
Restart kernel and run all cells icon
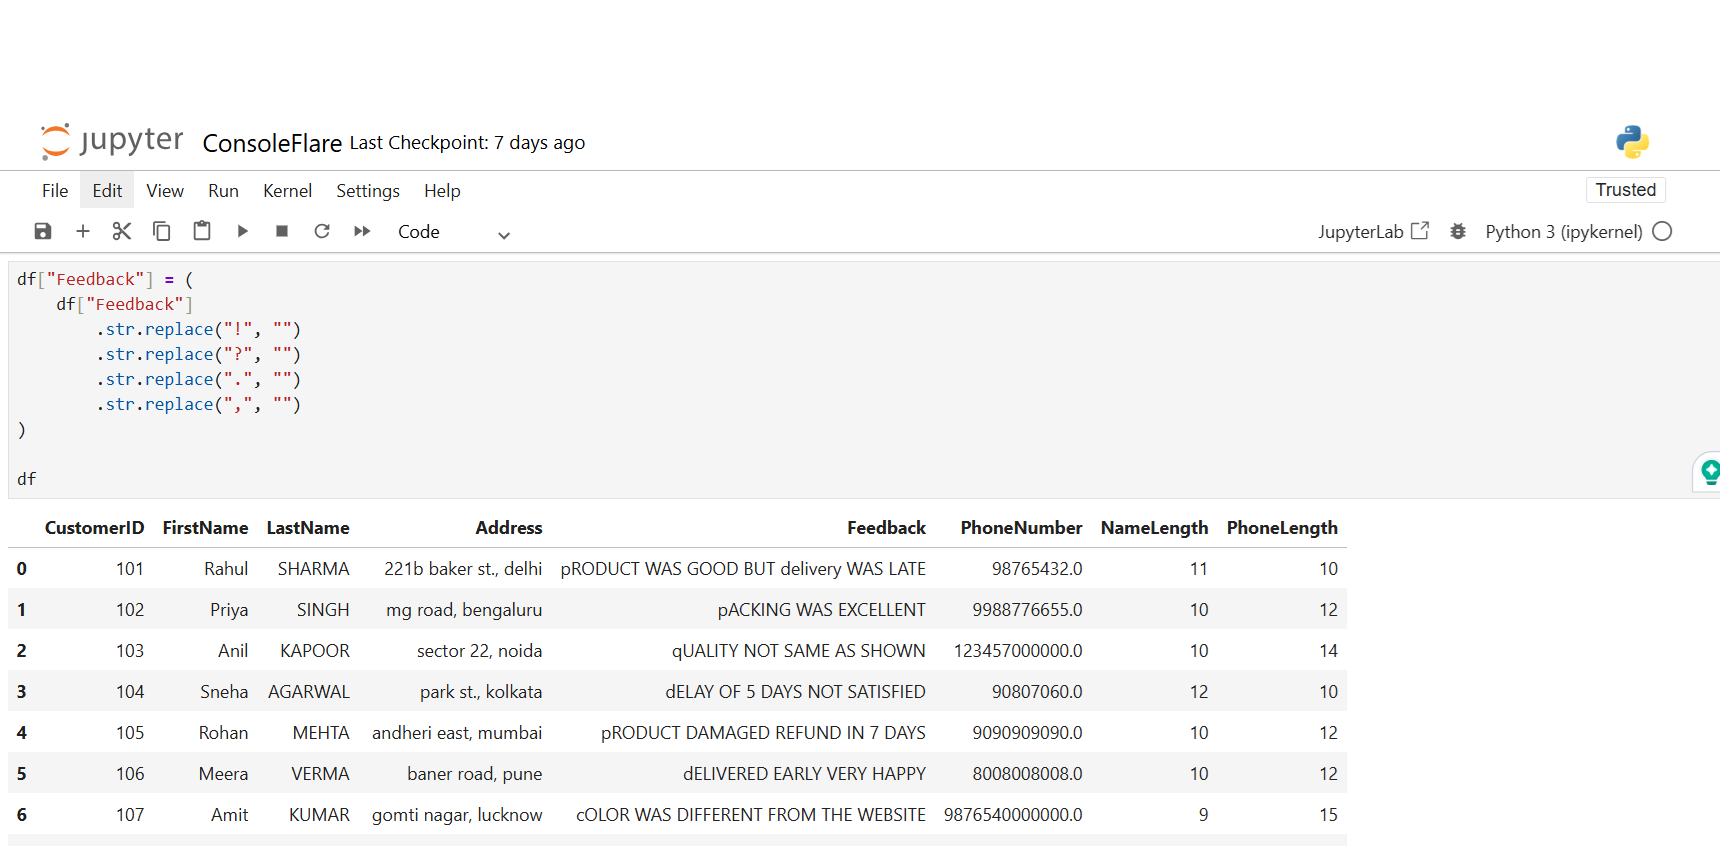click(362, 232)
